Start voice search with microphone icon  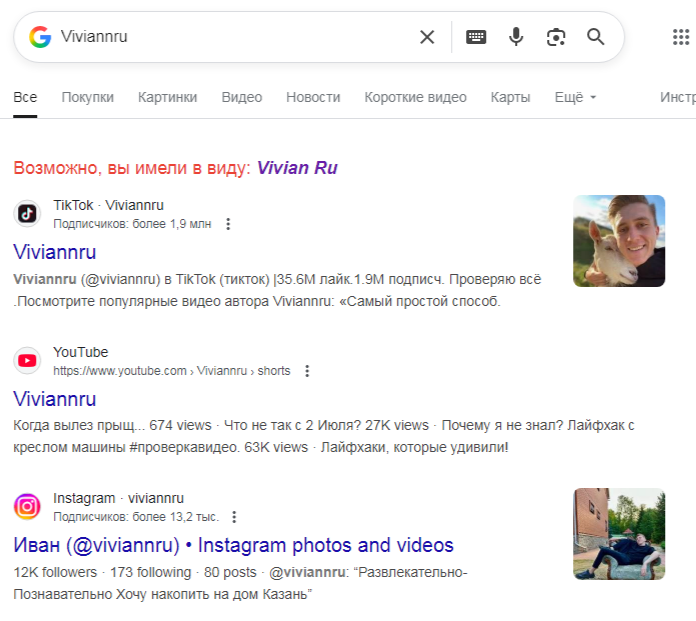[x=516, y=37]
